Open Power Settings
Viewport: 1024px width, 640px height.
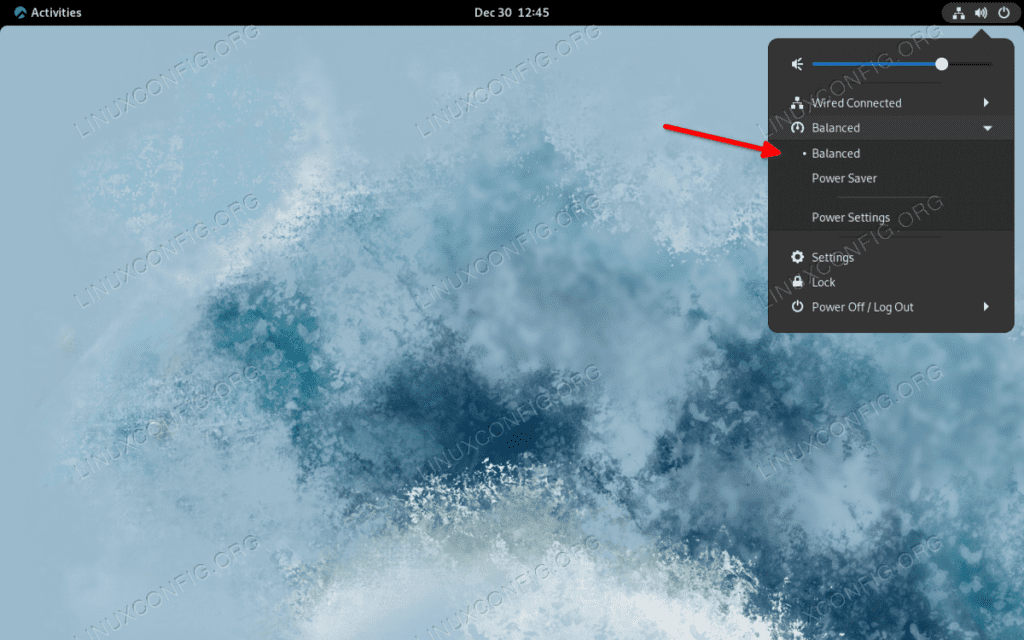tap(891, 217)
